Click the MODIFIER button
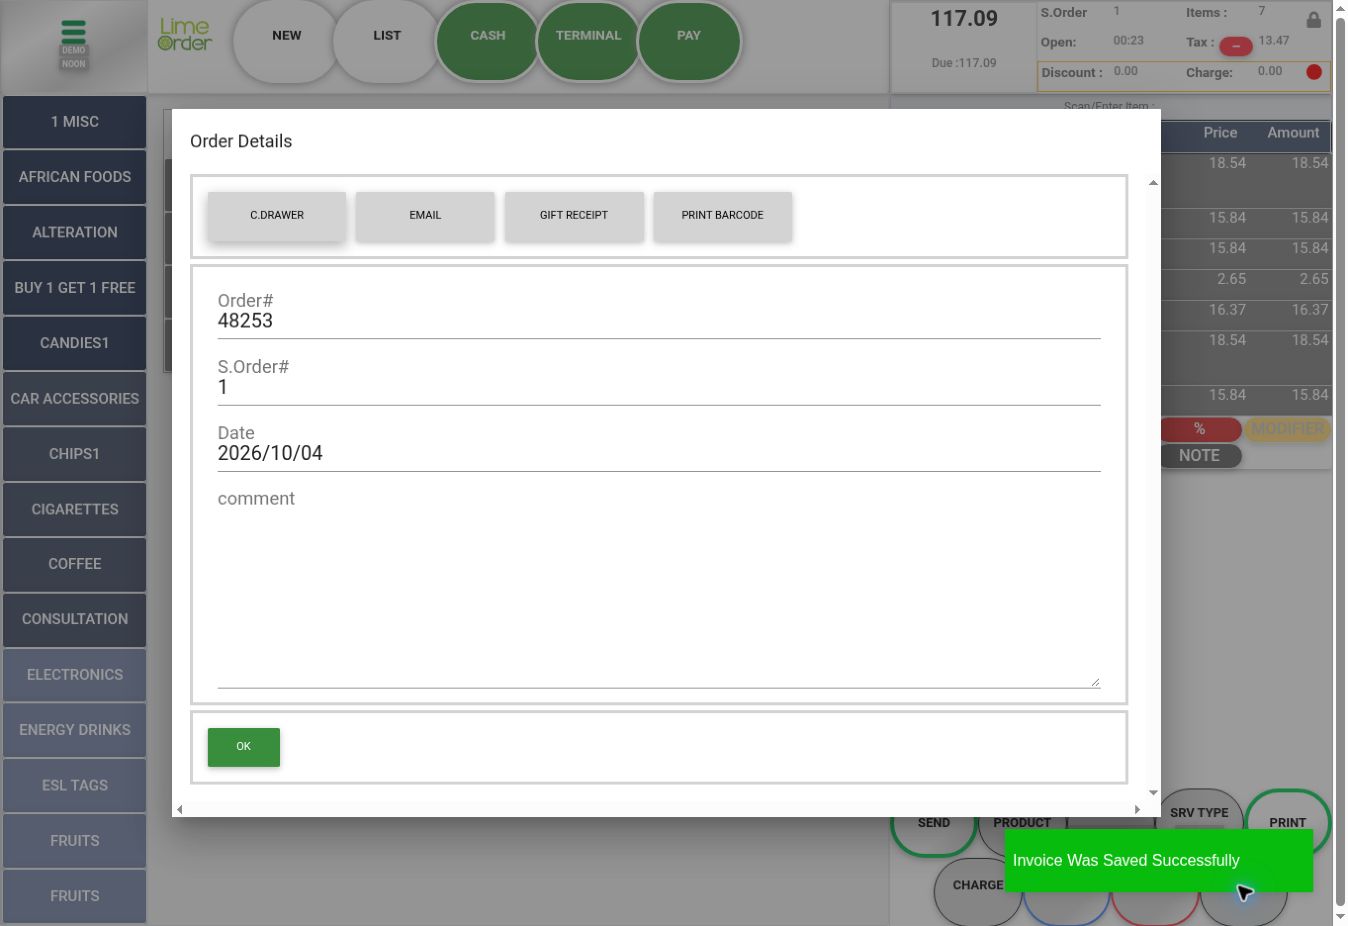 (1287, 429)
